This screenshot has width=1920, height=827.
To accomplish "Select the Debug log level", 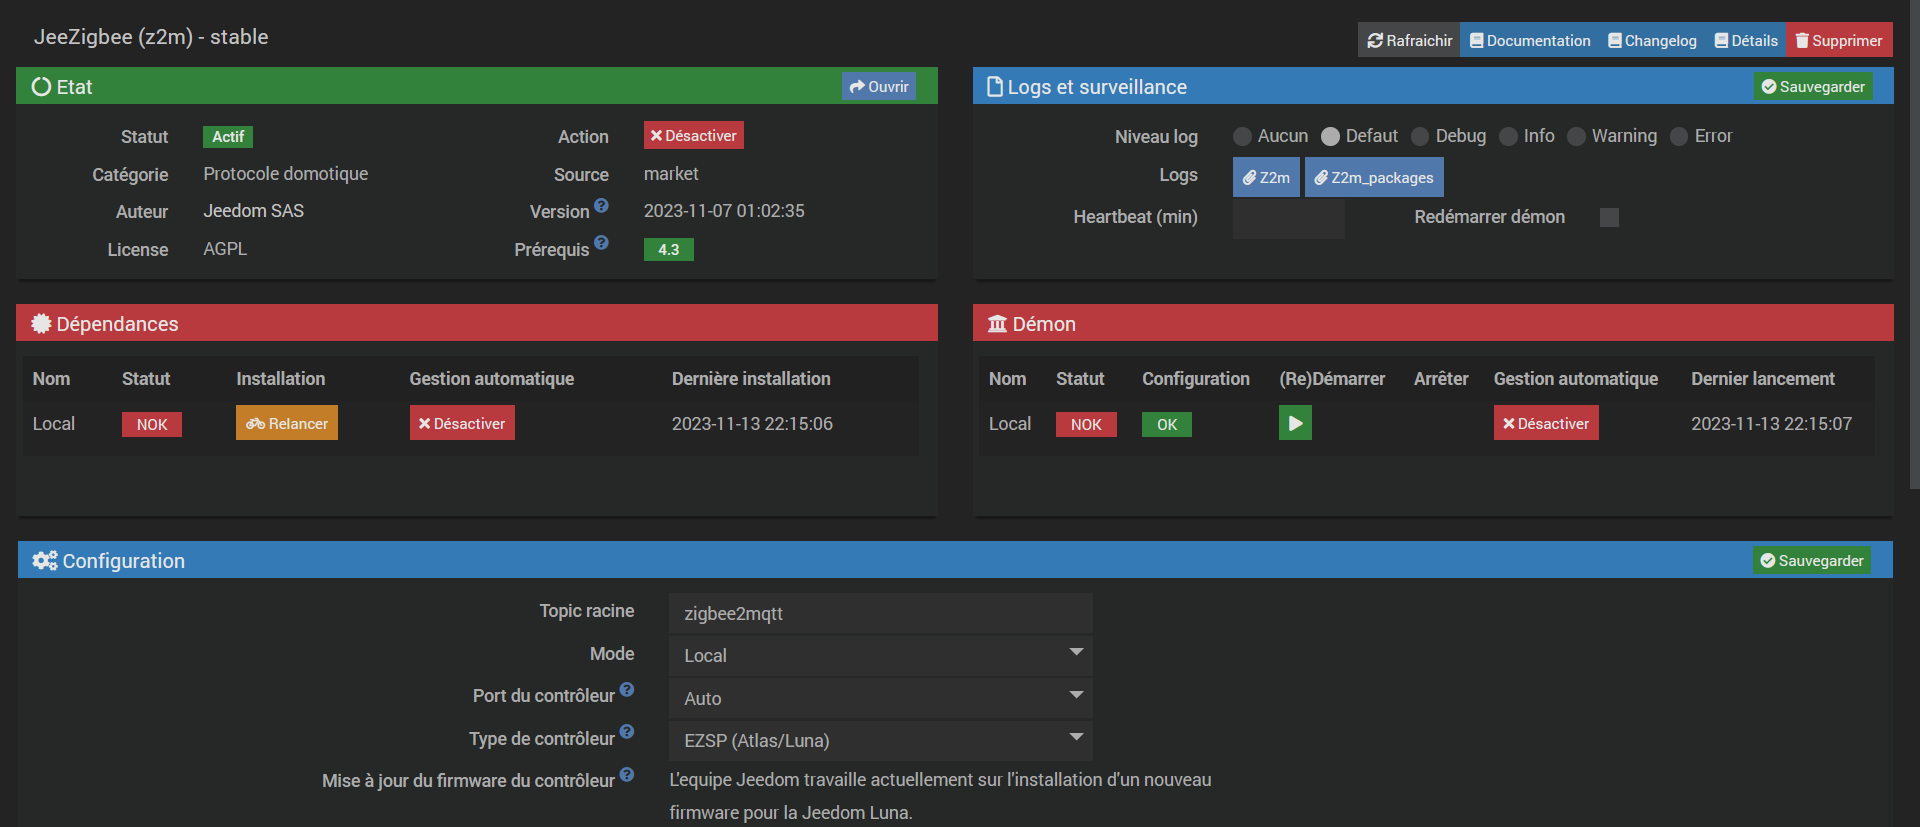I will [x=1420, y=137].
